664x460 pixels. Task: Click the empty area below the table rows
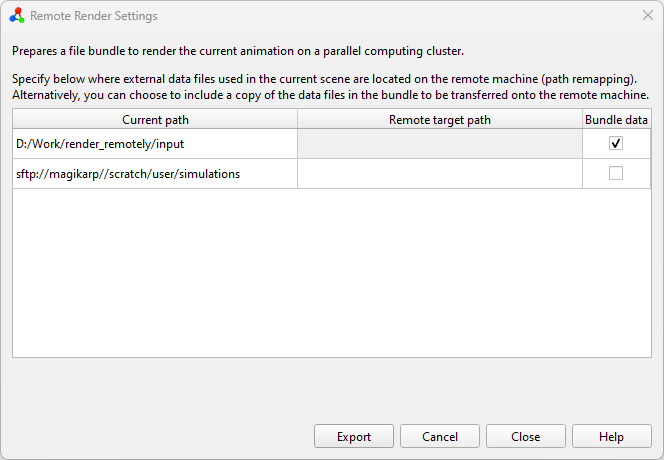[330, 270]
